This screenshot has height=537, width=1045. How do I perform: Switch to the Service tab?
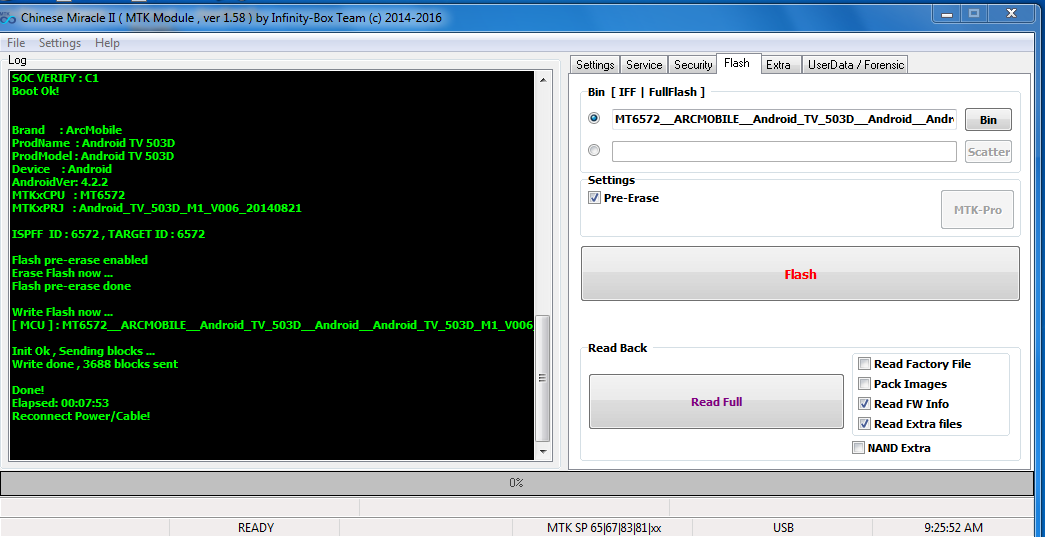[x=644, y=65]
